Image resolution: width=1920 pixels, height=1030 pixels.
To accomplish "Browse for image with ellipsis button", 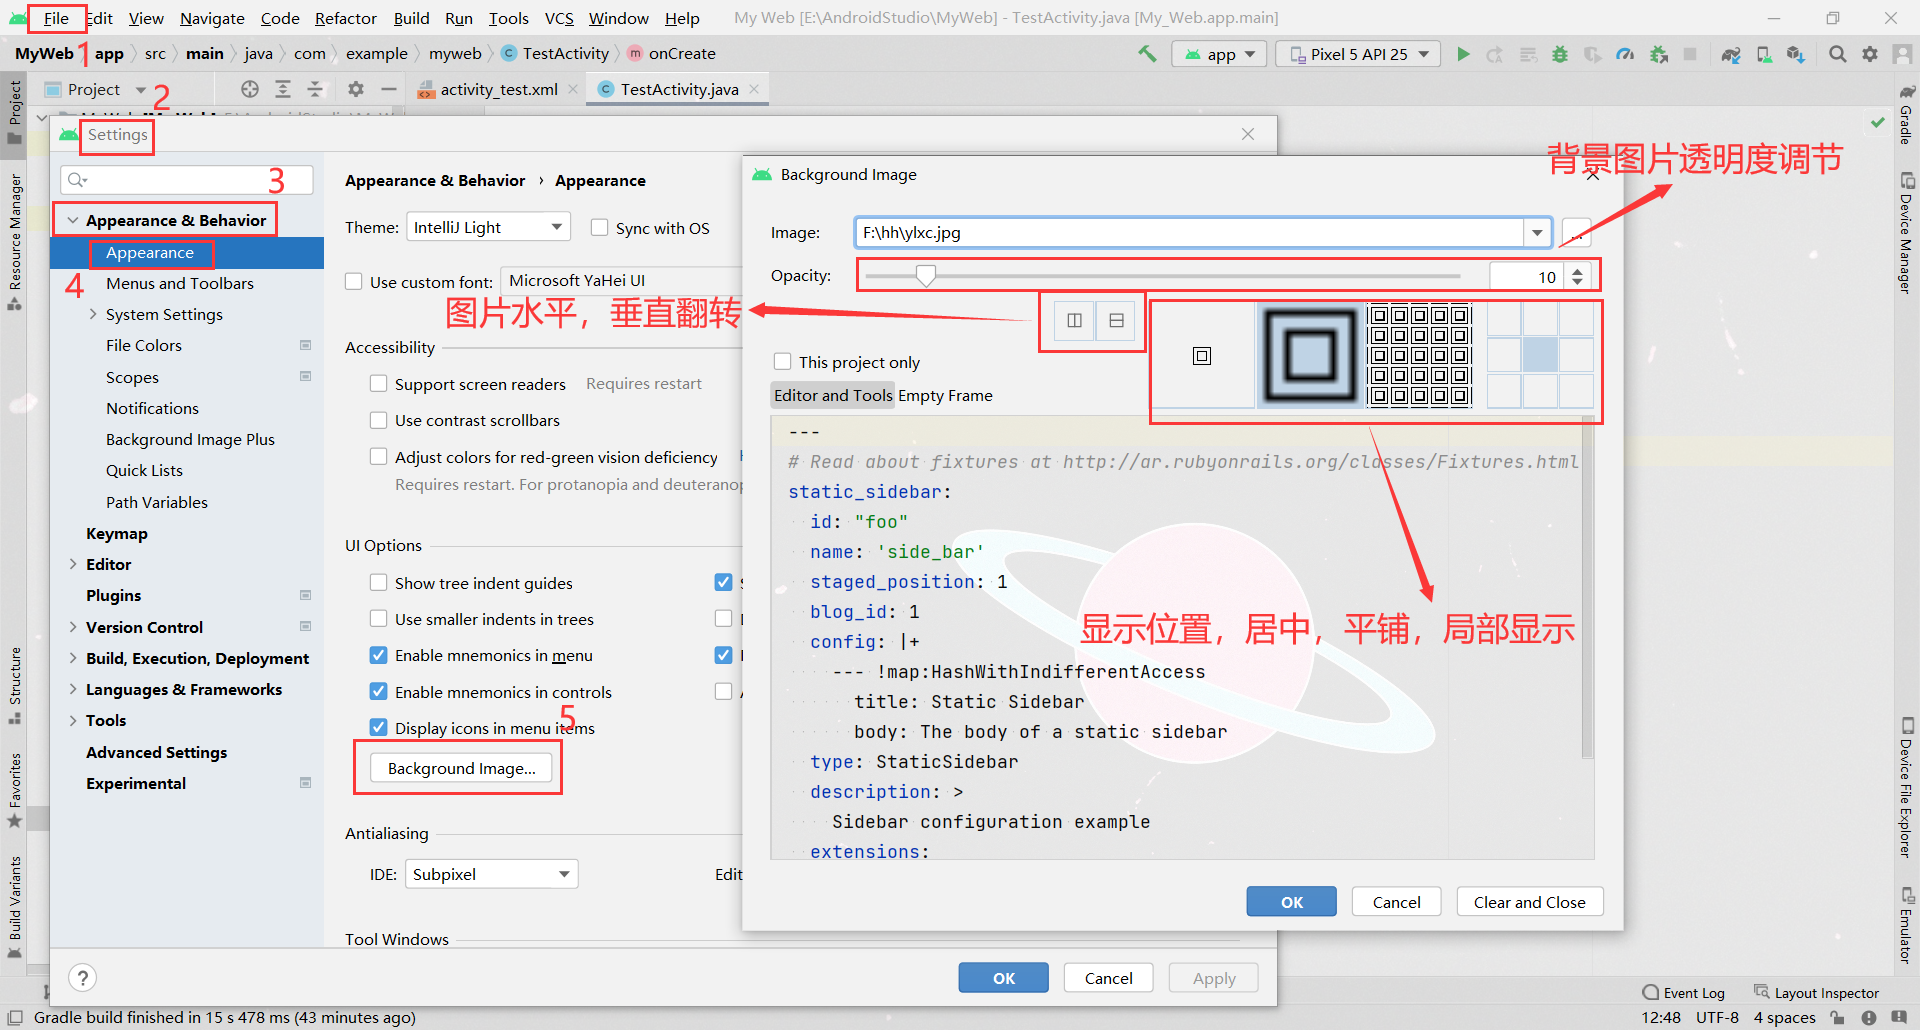I will tap(1576, 233).
